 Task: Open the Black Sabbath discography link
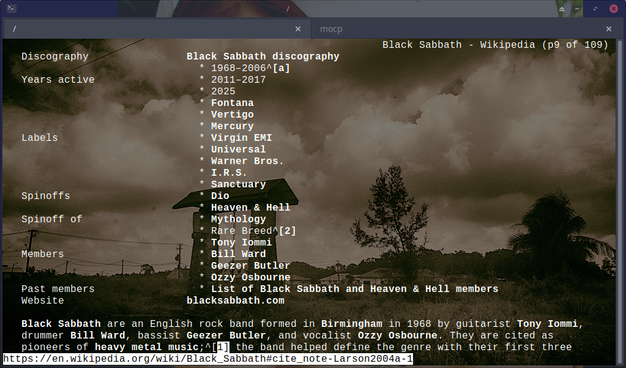point(263,56)
